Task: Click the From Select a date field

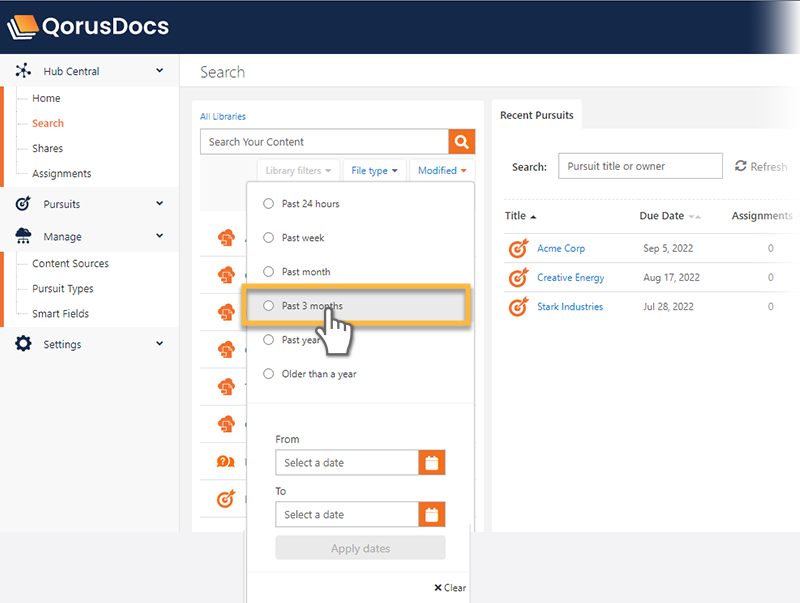Action: (347, 463)
